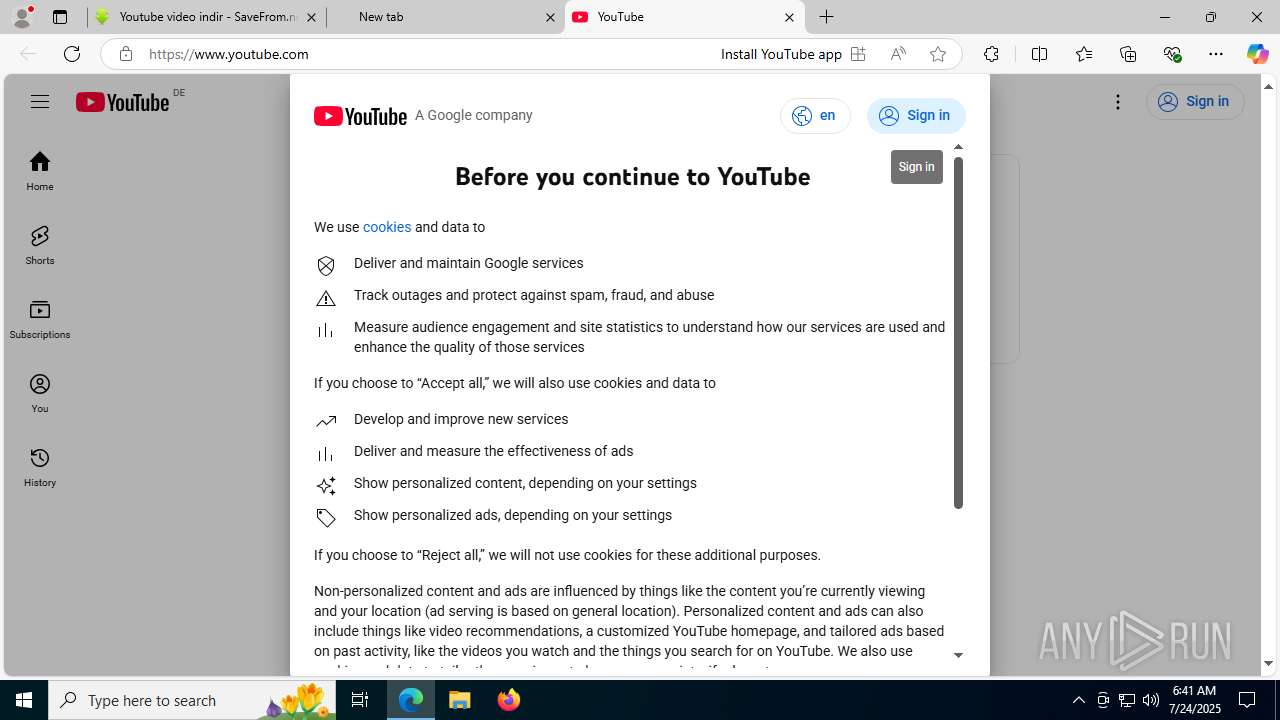Viewport: 1280px width, 720px height.
Task: Open Edge Settings and more menu
Action: (x=1216, y=54)
